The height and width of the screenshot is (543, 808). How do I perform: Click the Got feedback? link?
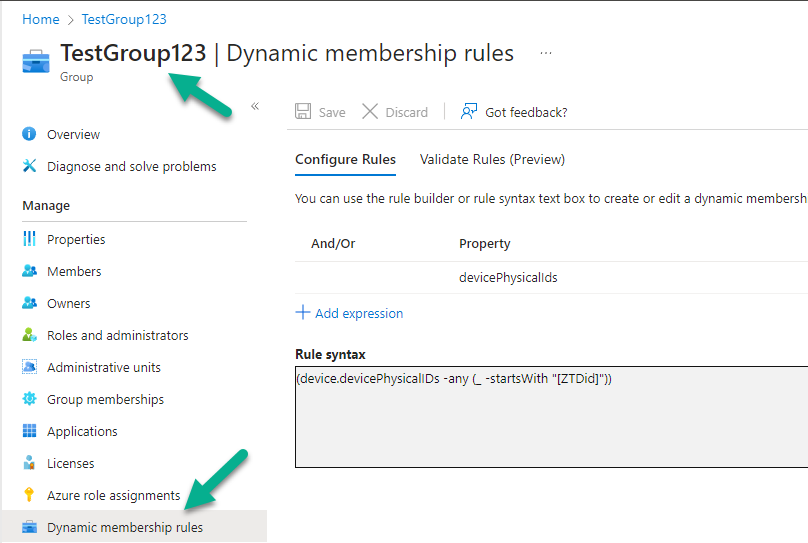526,112
